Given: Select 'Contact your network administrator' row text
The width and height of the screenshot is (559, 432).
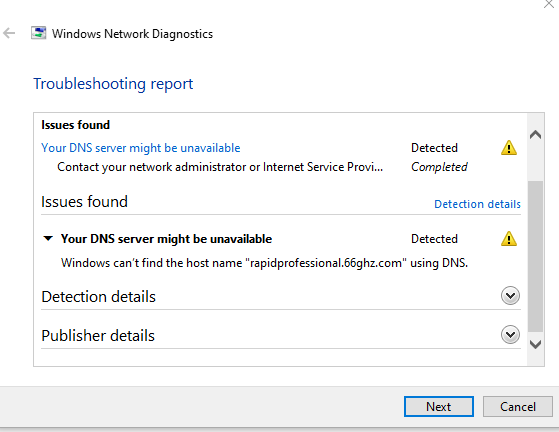Looking at the screenshot, I should click(220, 167).
